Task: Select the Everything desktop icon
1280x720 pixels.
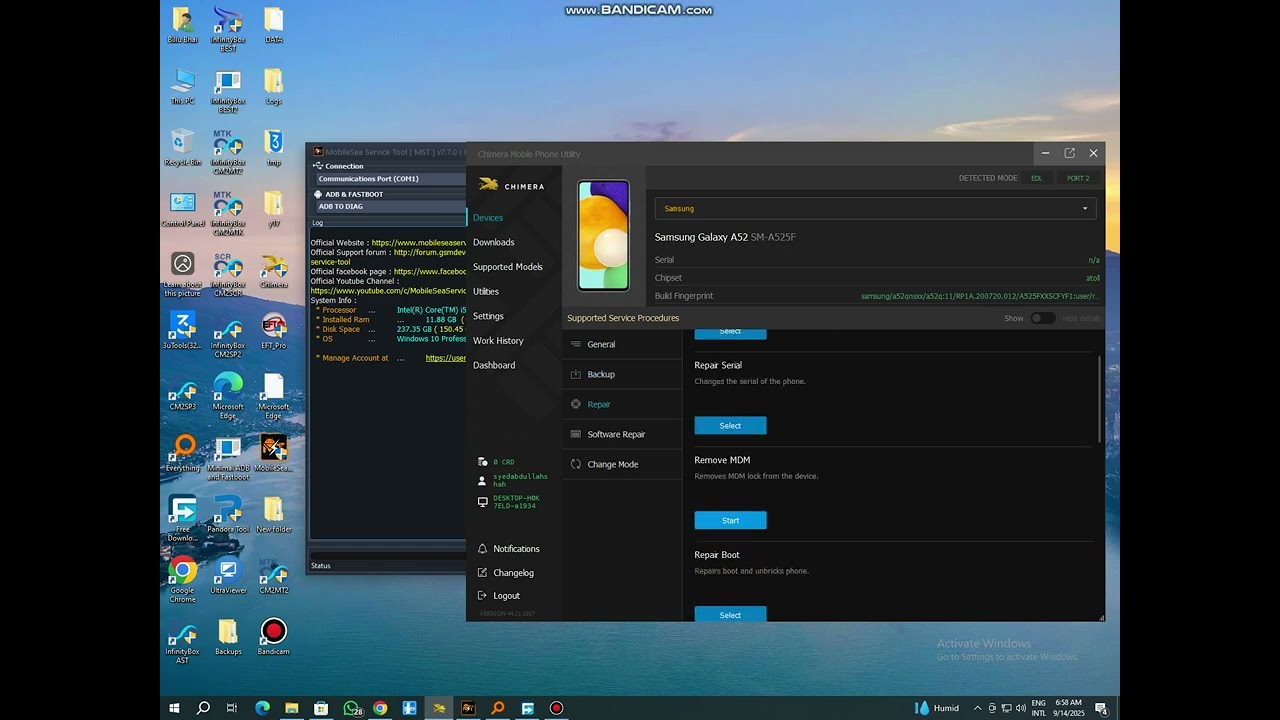Action: (x=182, y=453)
